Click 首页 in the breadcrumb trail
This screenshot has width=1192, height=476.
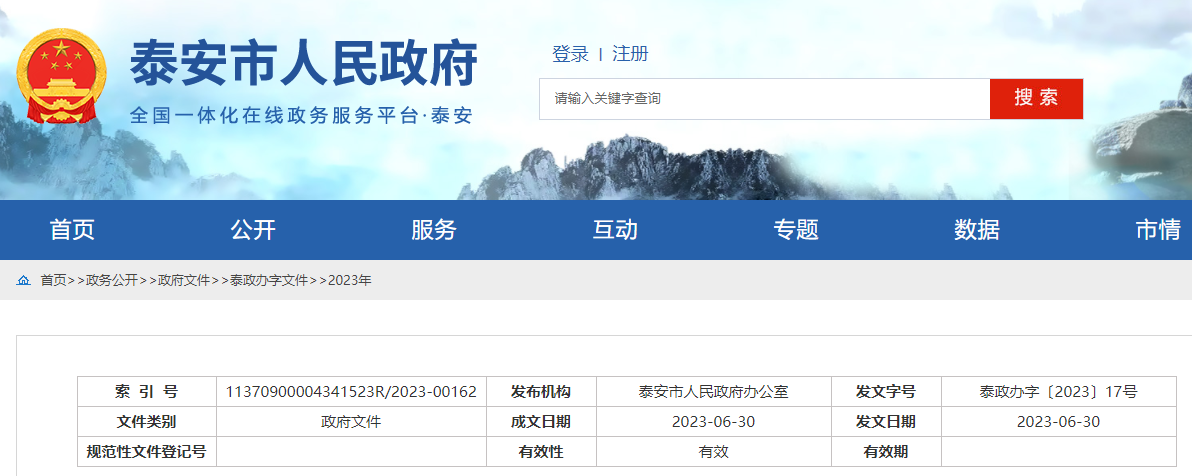(53, 281)
